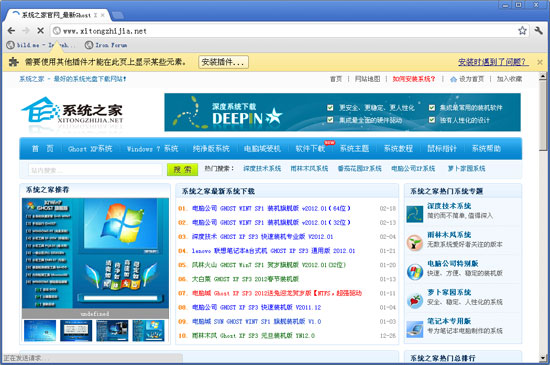This screenshot has width=550, height=365.
Task: Click the 电脑公司特别版 Windows icon
Action: click(415, 272)
